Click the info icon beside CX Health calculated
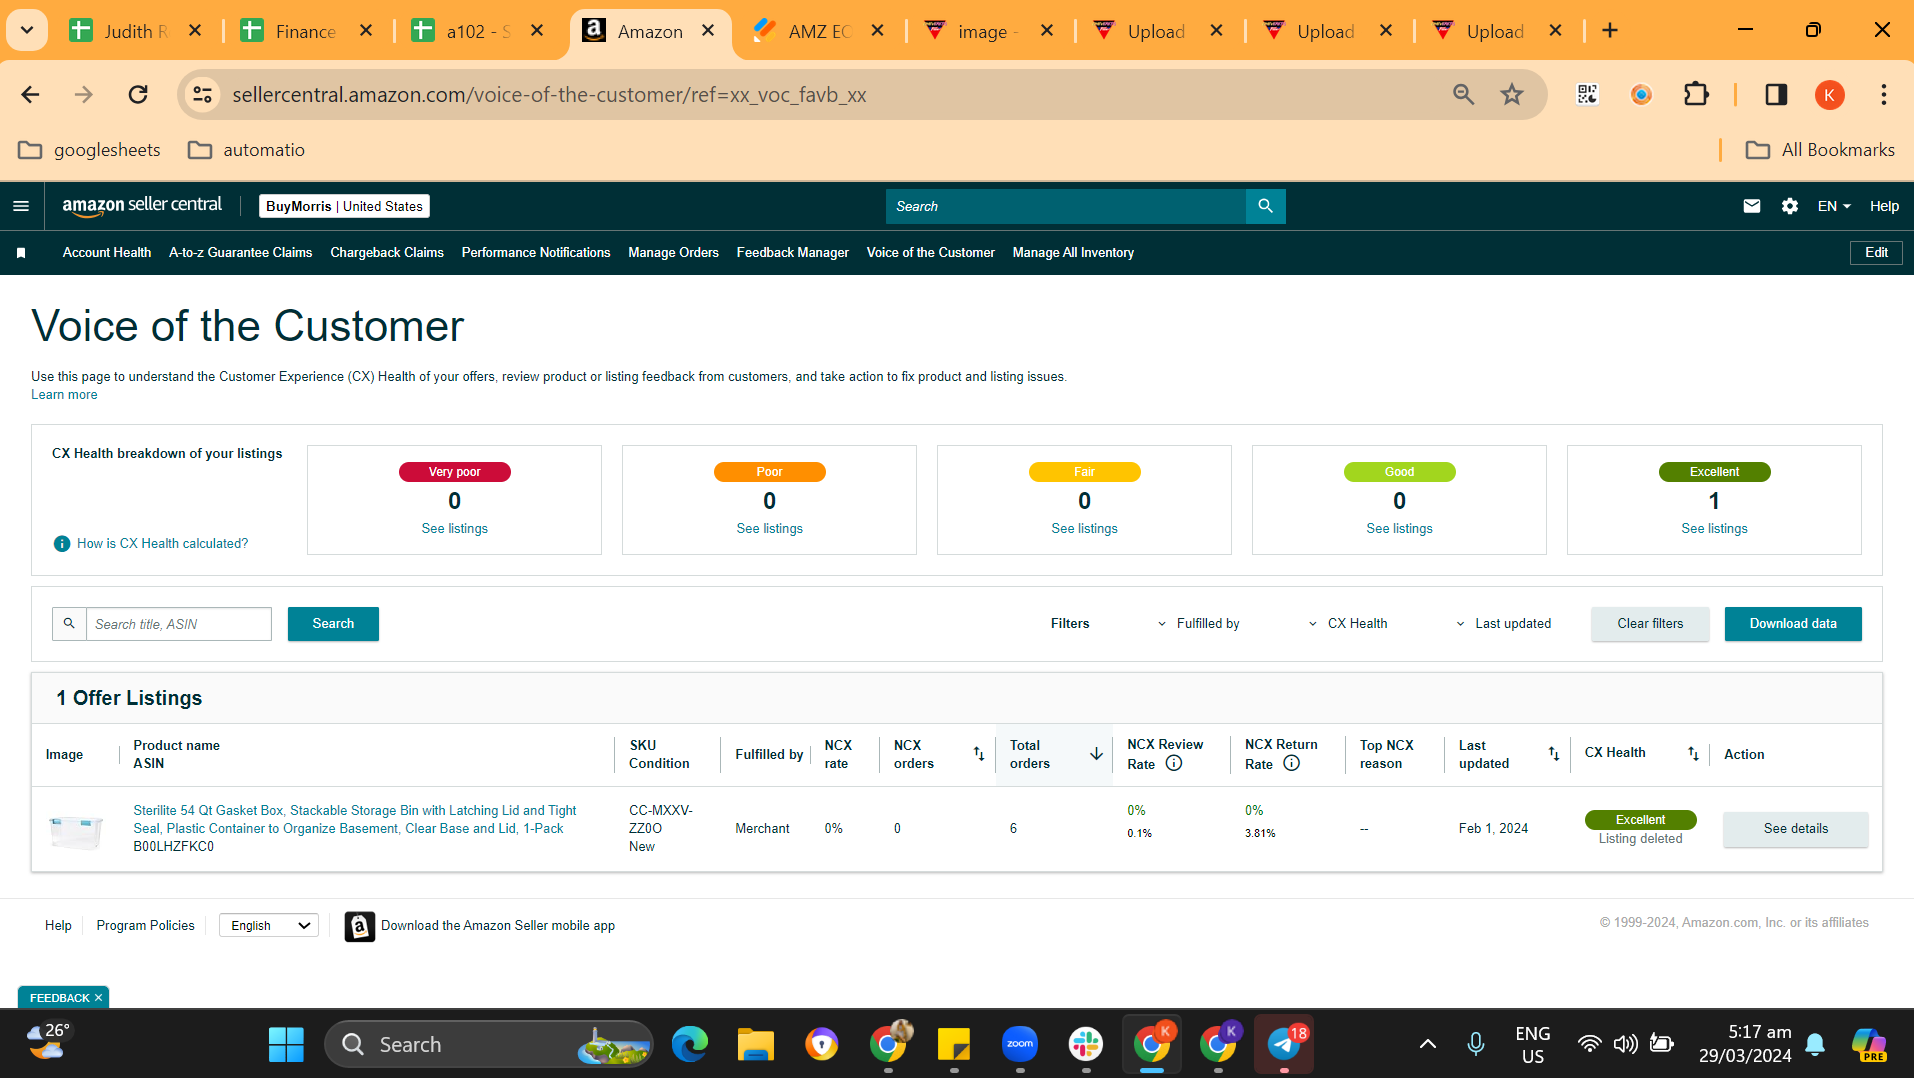This screenshot has height=1078, width=1914. click(62, 544)
